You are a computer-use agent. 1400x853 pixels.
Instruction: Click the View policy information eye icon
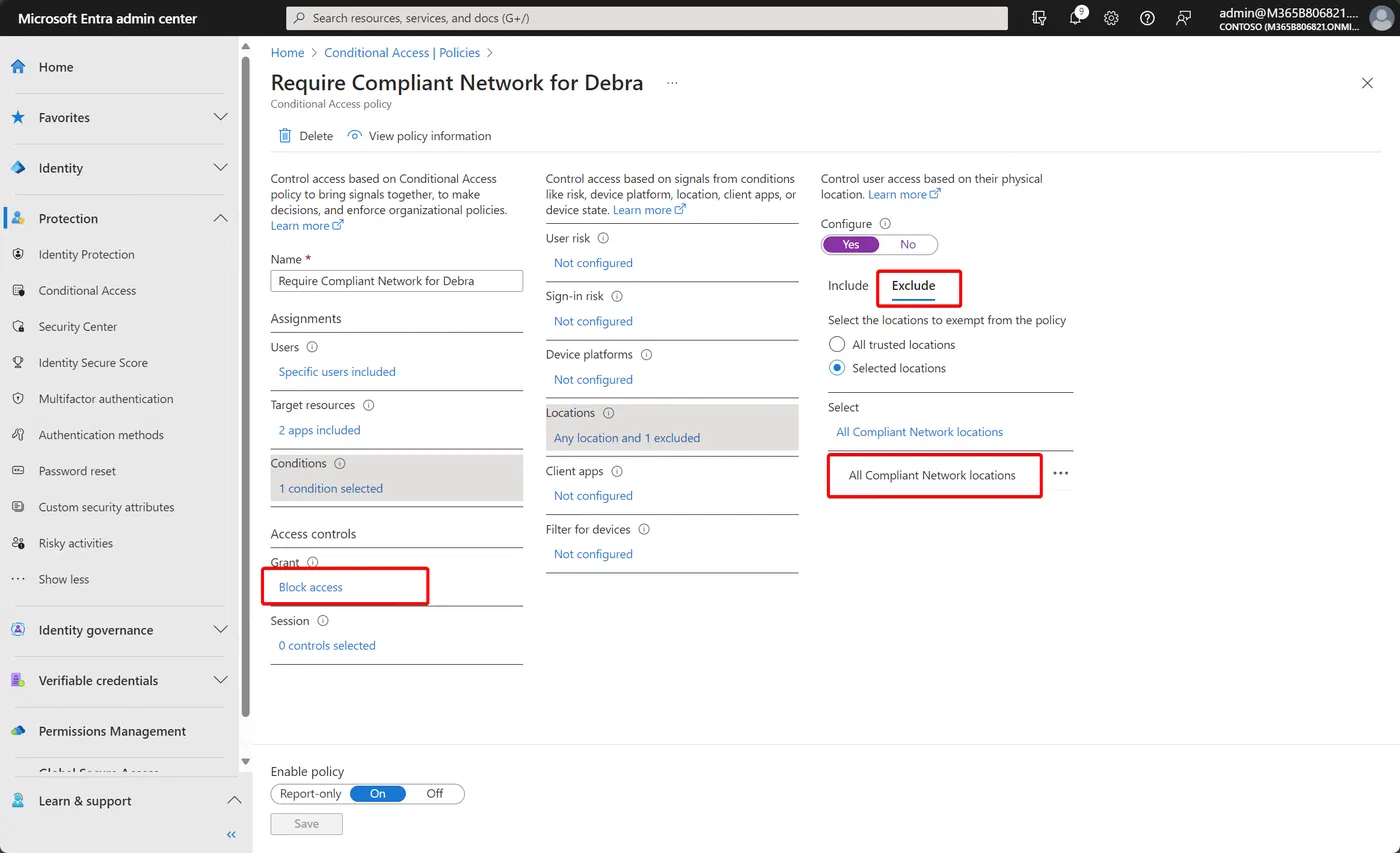coord(354,135)
